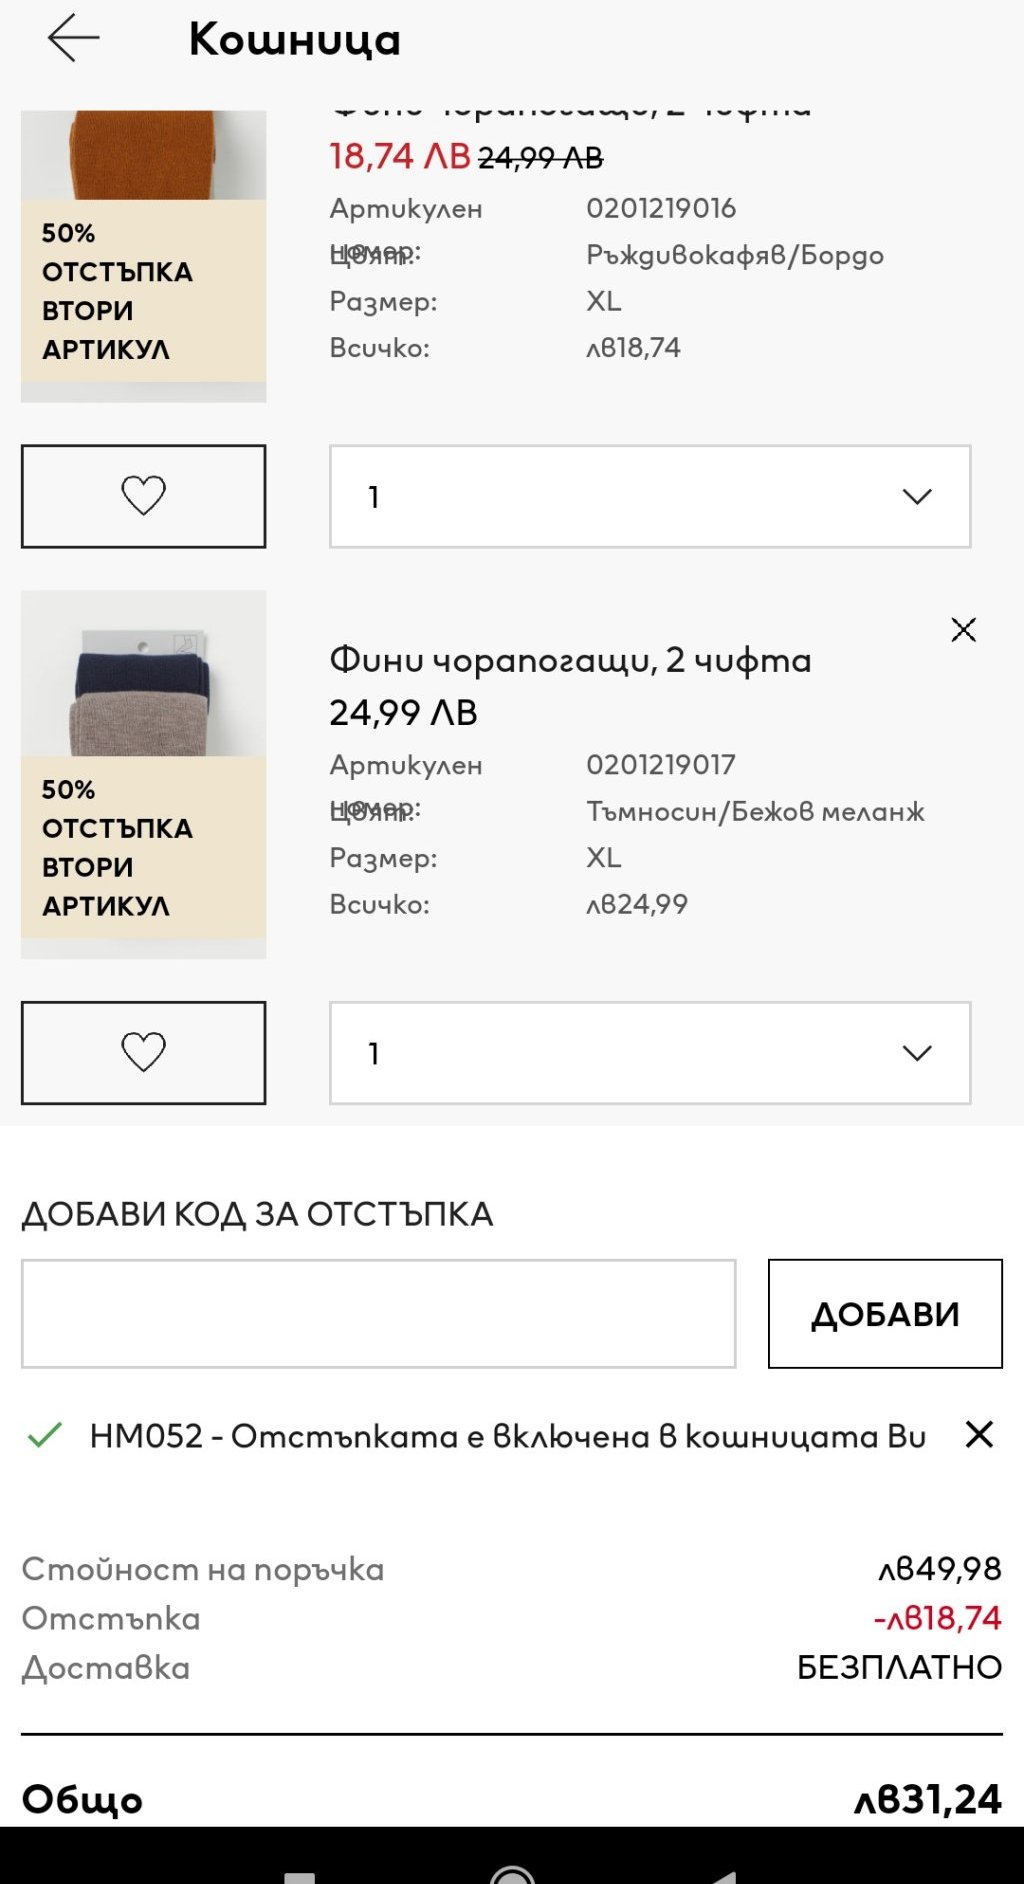Open second item title Фини чорапогащи
1024x1884 pixels.
click(x=570, y=660)
